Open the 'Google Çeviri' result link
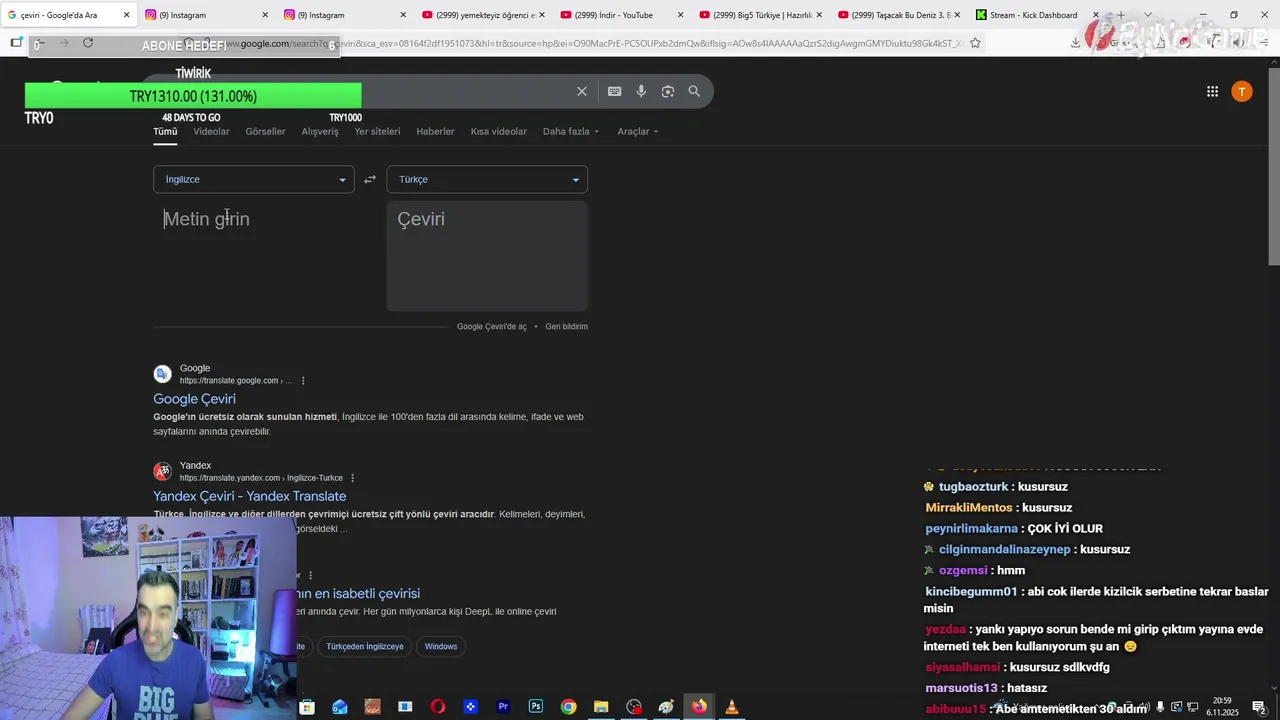Screen dimensions: 1280x720 (194, 399)
